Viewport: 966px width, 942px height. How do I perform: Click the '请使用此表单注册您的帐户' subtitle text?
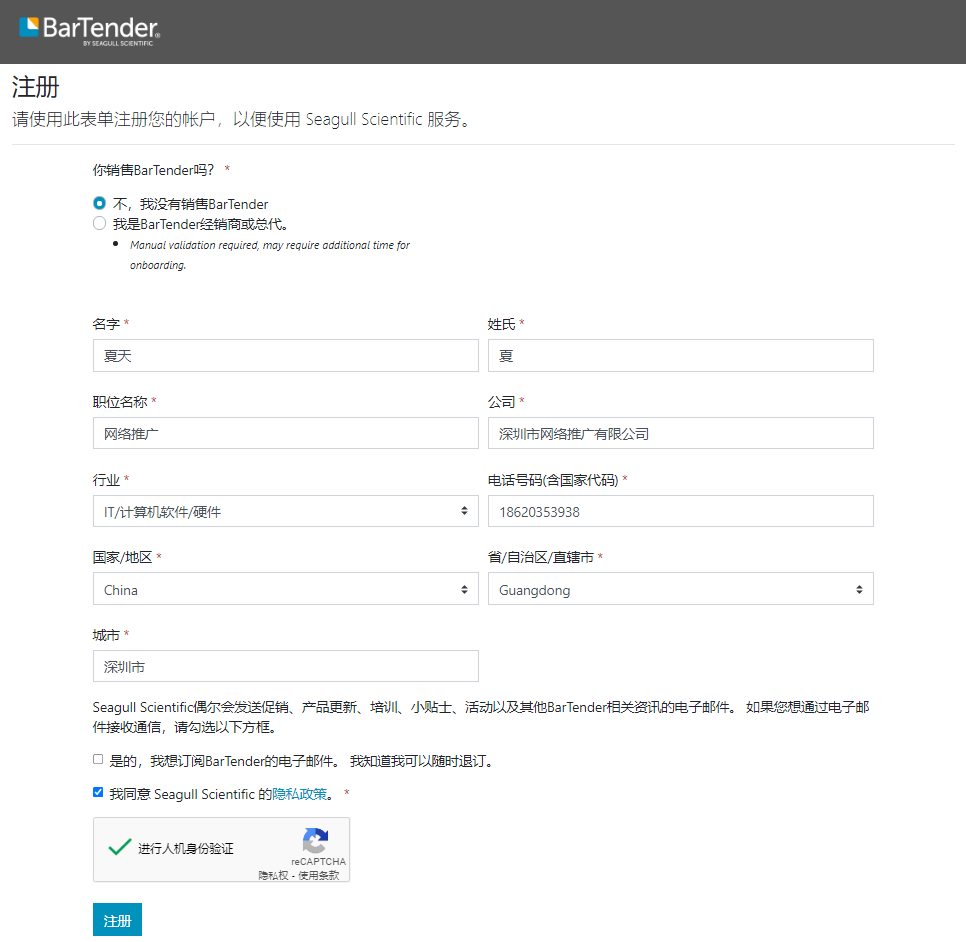pyautogui.click(x=242, y=119)
